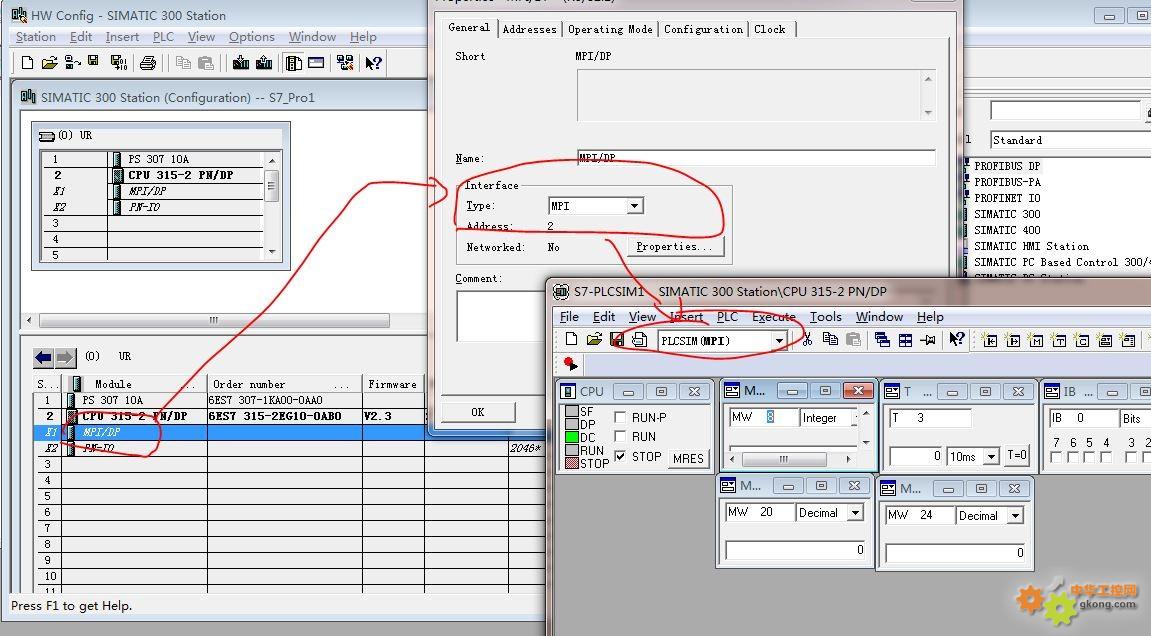1151x636 pixels.
Task: Click the red record/playback icon in PLCSIM
Action: (x=570, y=364)
